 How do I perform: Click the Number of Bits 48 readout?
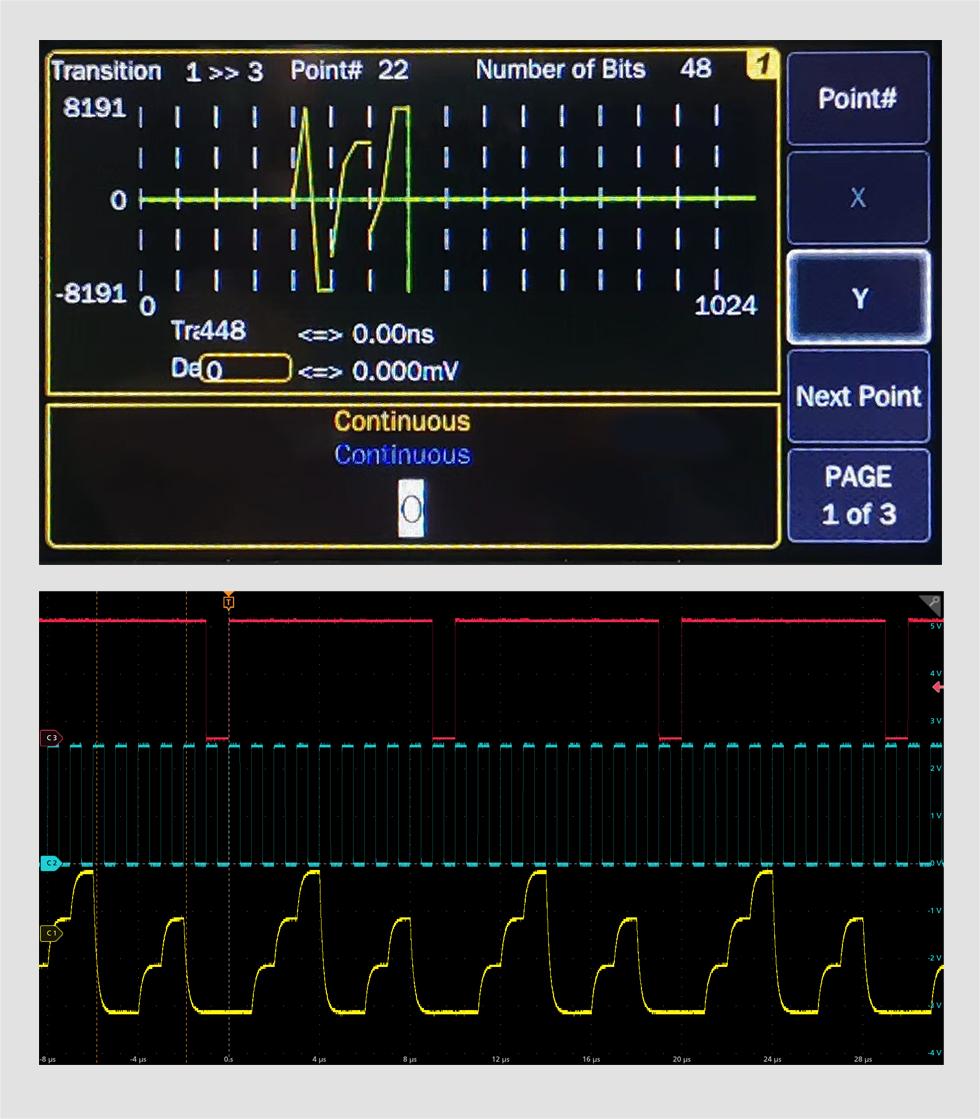point(593,70)
